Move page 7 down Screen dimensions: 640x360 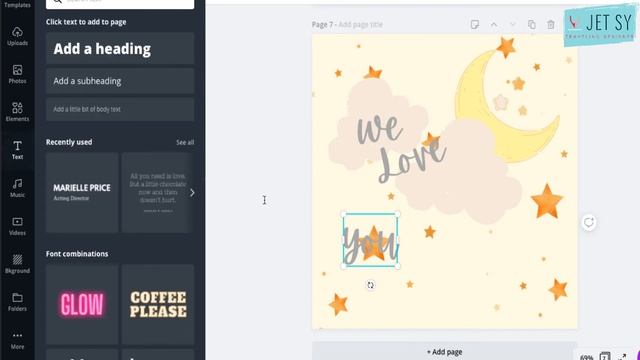(x=513, y=24)
